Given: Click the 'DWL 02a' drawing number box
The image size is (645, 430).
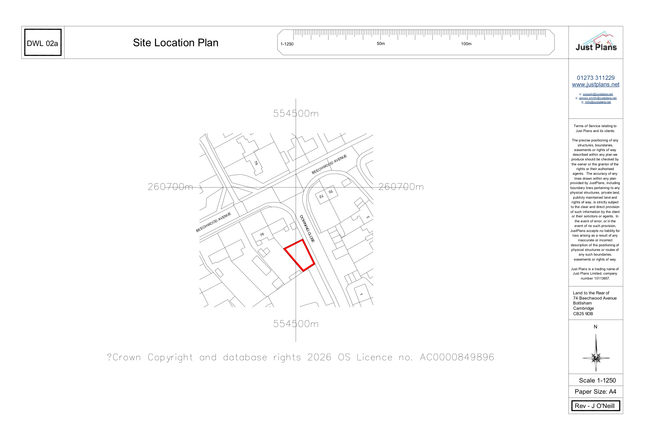Looking at the screenshot, I should coord(43,42).
